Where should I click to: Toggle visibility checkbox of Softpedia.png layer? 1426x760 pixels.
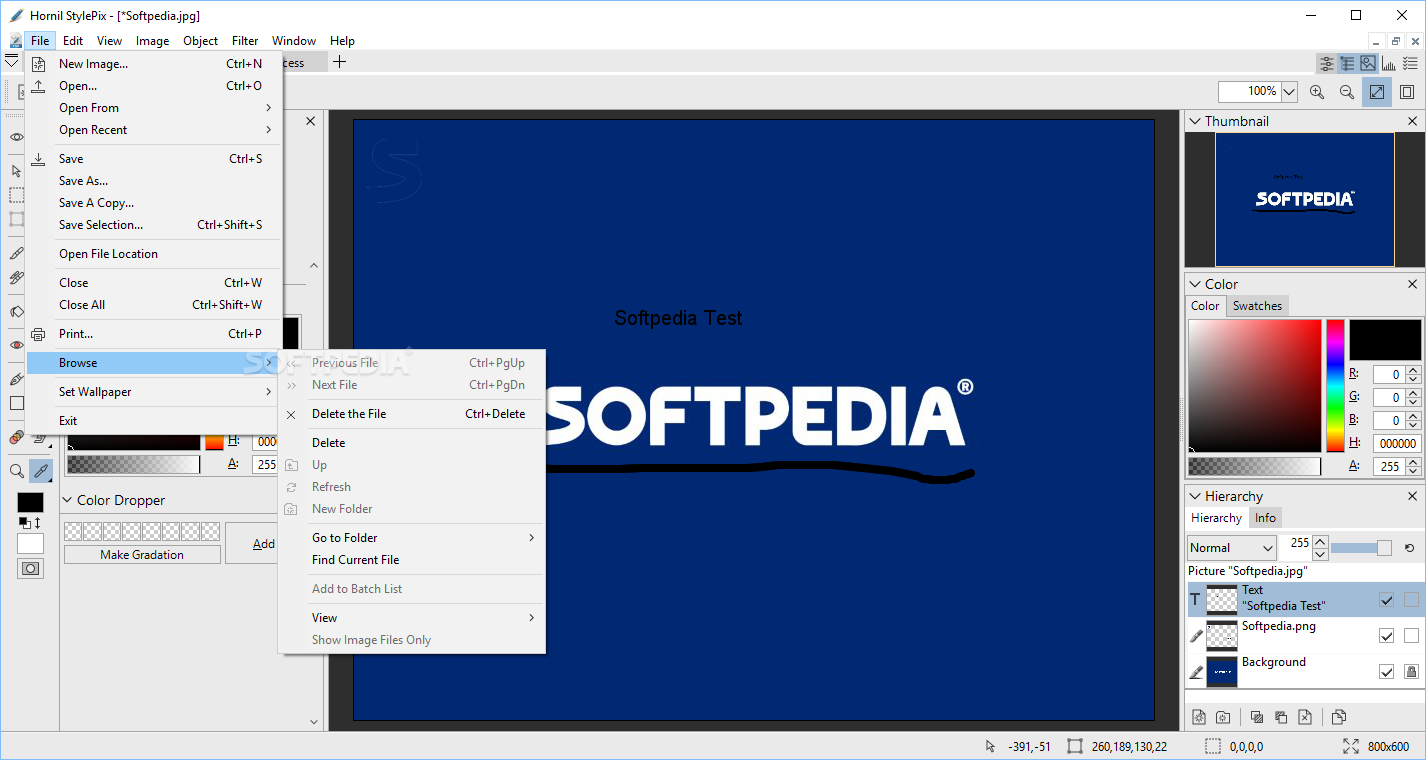pos(1386,636)
